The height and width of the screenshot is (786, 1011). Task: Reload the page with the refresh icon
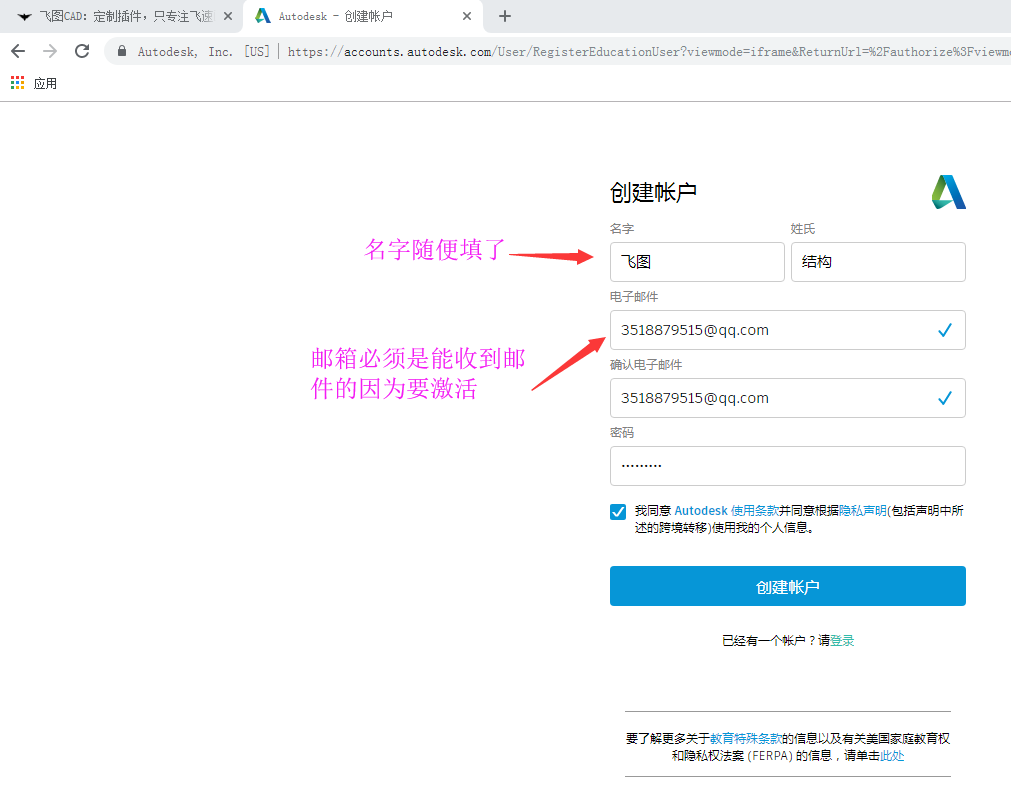click(82, 51)
